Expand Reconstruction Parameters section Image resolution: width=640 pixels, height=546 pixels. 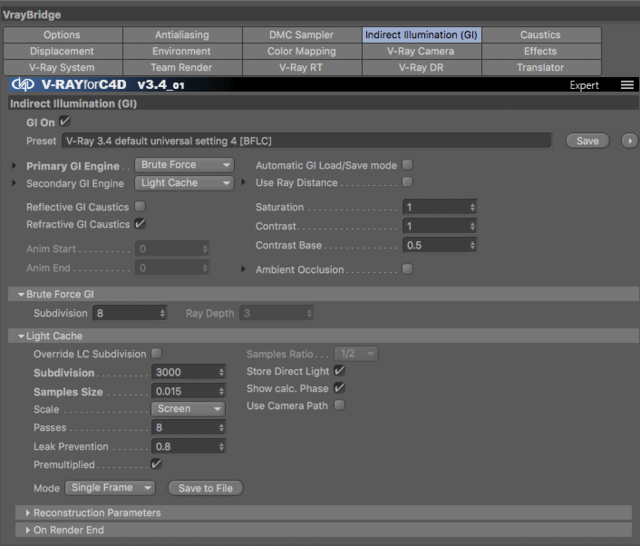click(28, 513)
